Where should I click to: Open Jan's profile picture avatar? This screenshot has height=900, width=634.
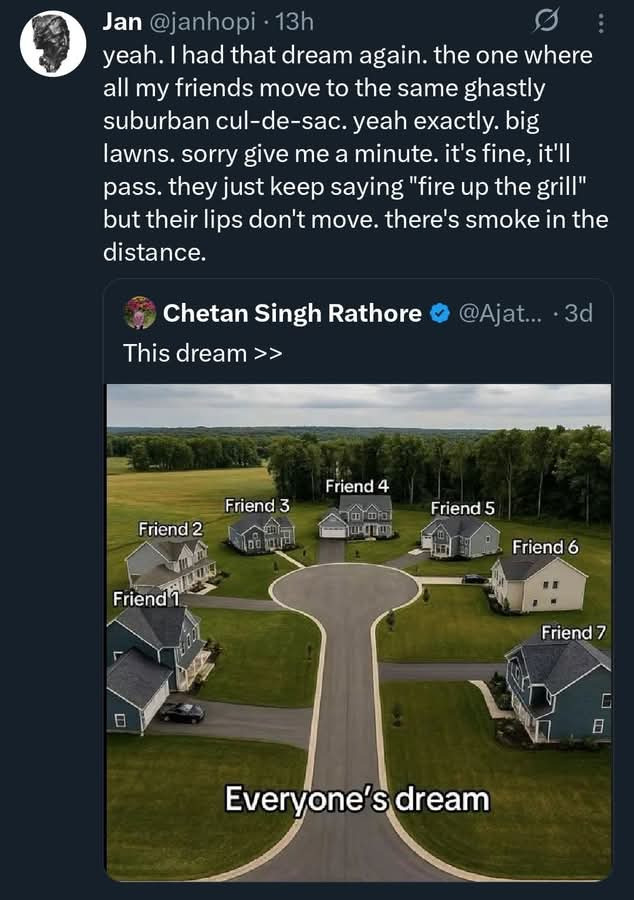tap(53, 44)
